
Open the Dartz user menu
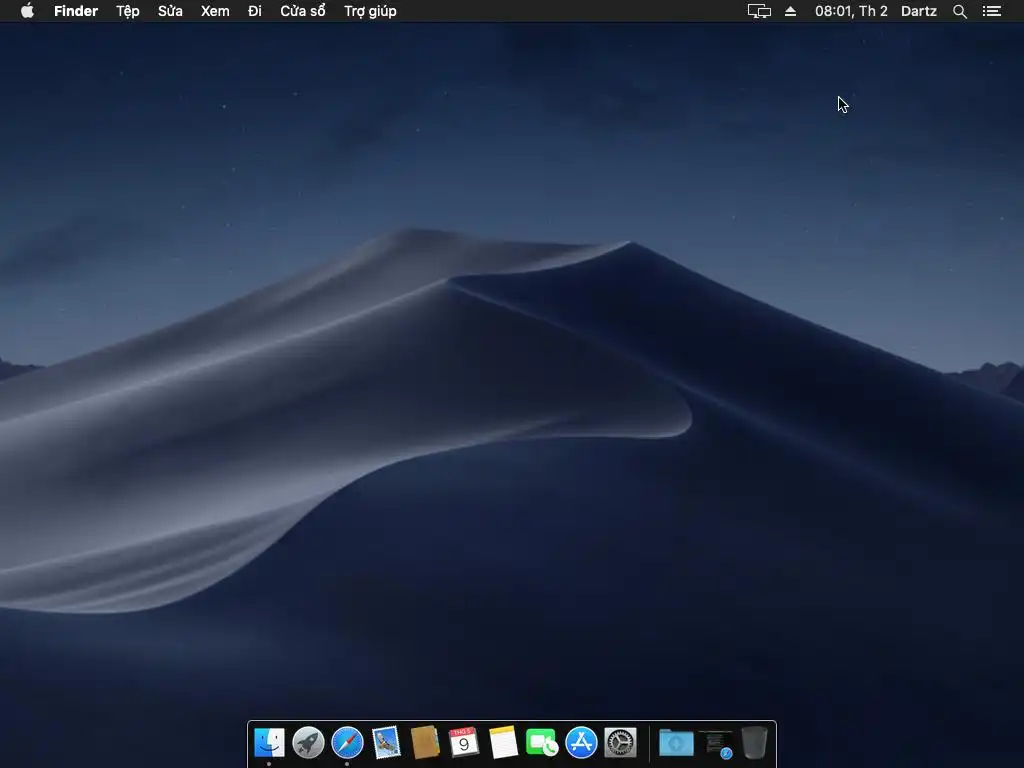[919, 11]
